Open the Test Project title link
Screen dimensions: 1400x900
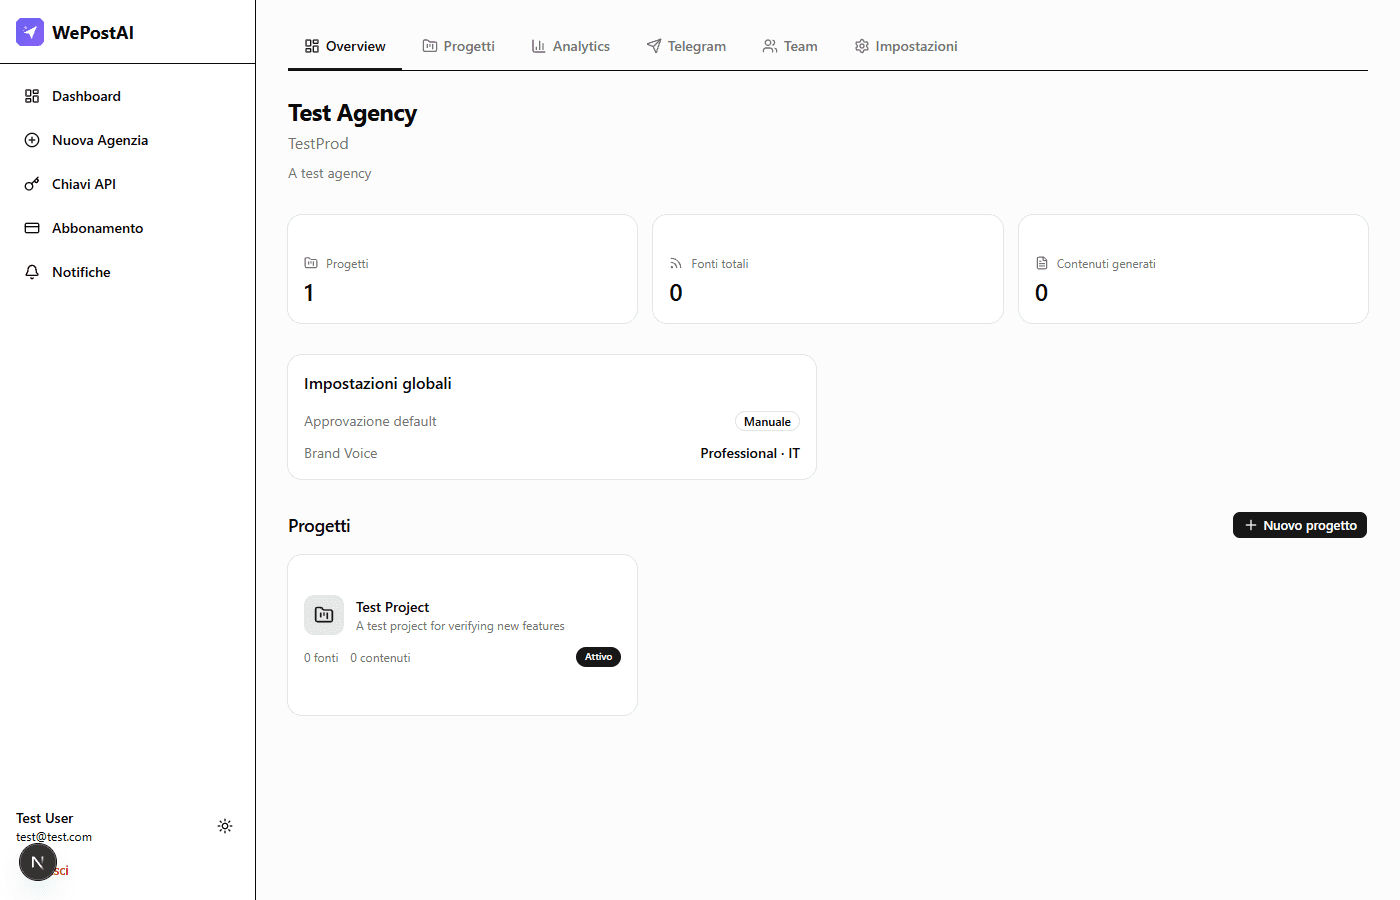click(x=392, y=607)
